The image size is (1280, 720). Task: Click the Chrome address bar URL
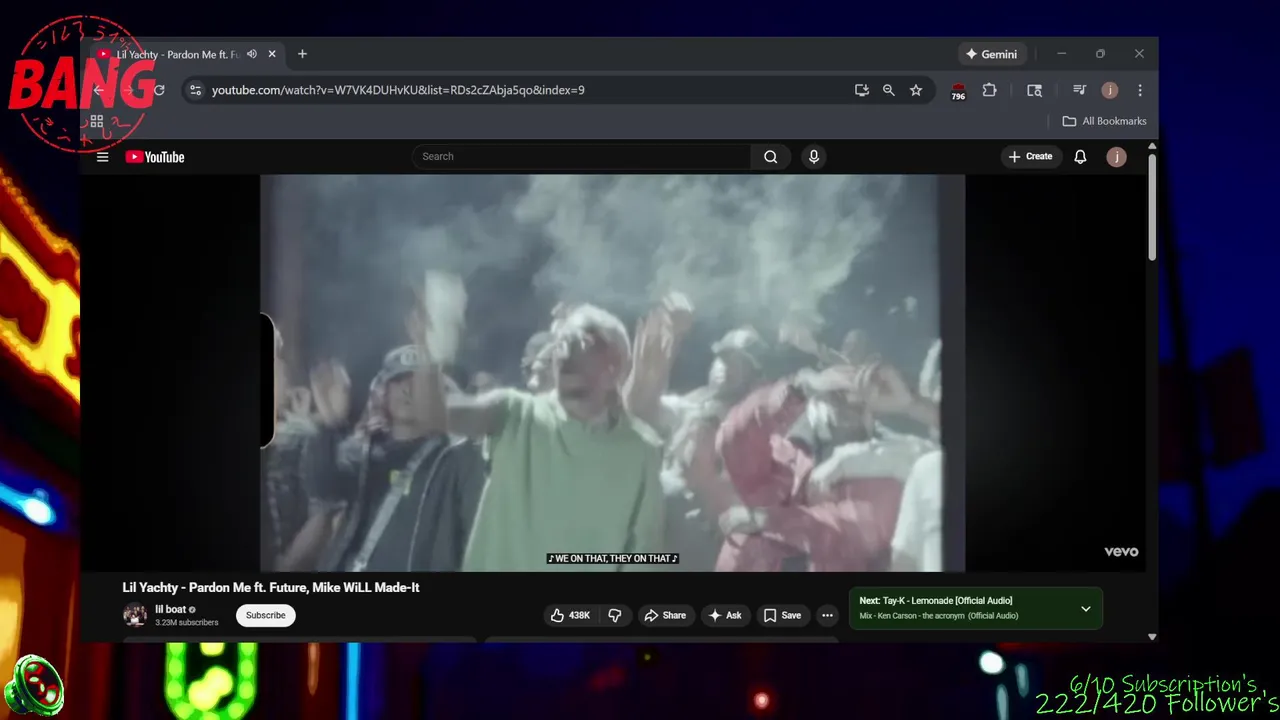pos(398,90)
